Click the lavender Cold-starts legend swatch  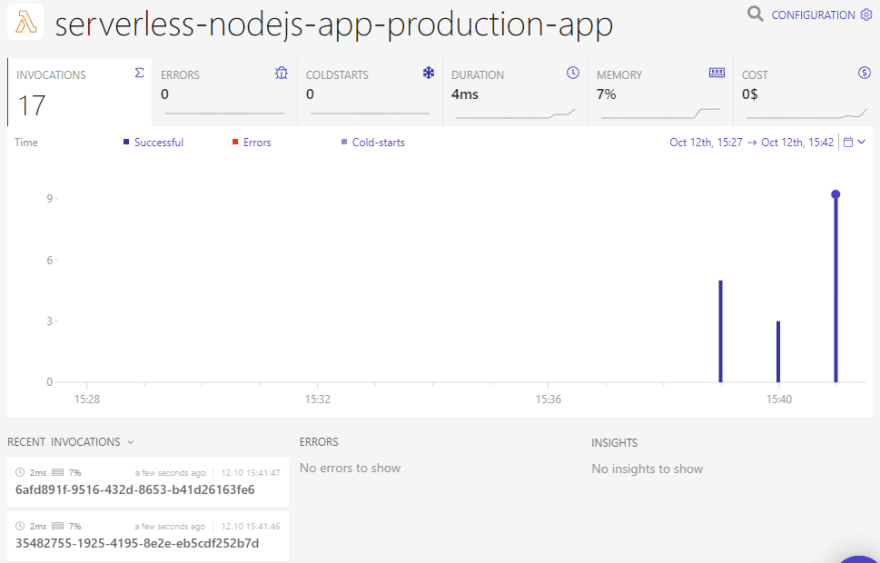tap(344, 142)
